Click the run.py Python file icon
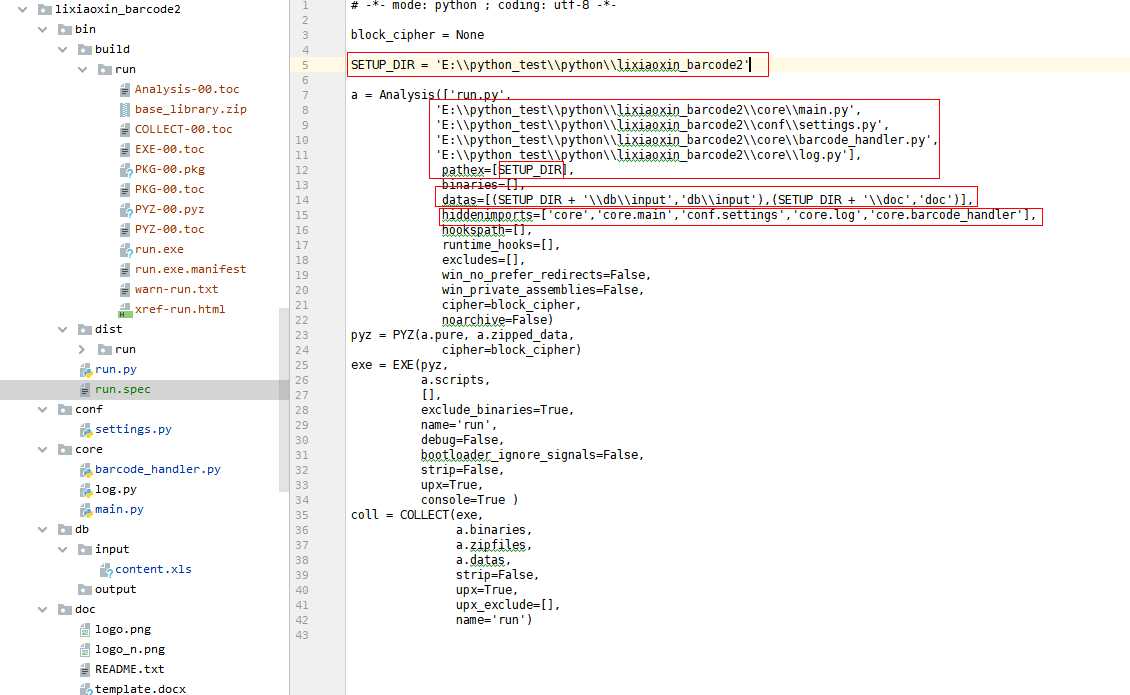 coord(86,370)
